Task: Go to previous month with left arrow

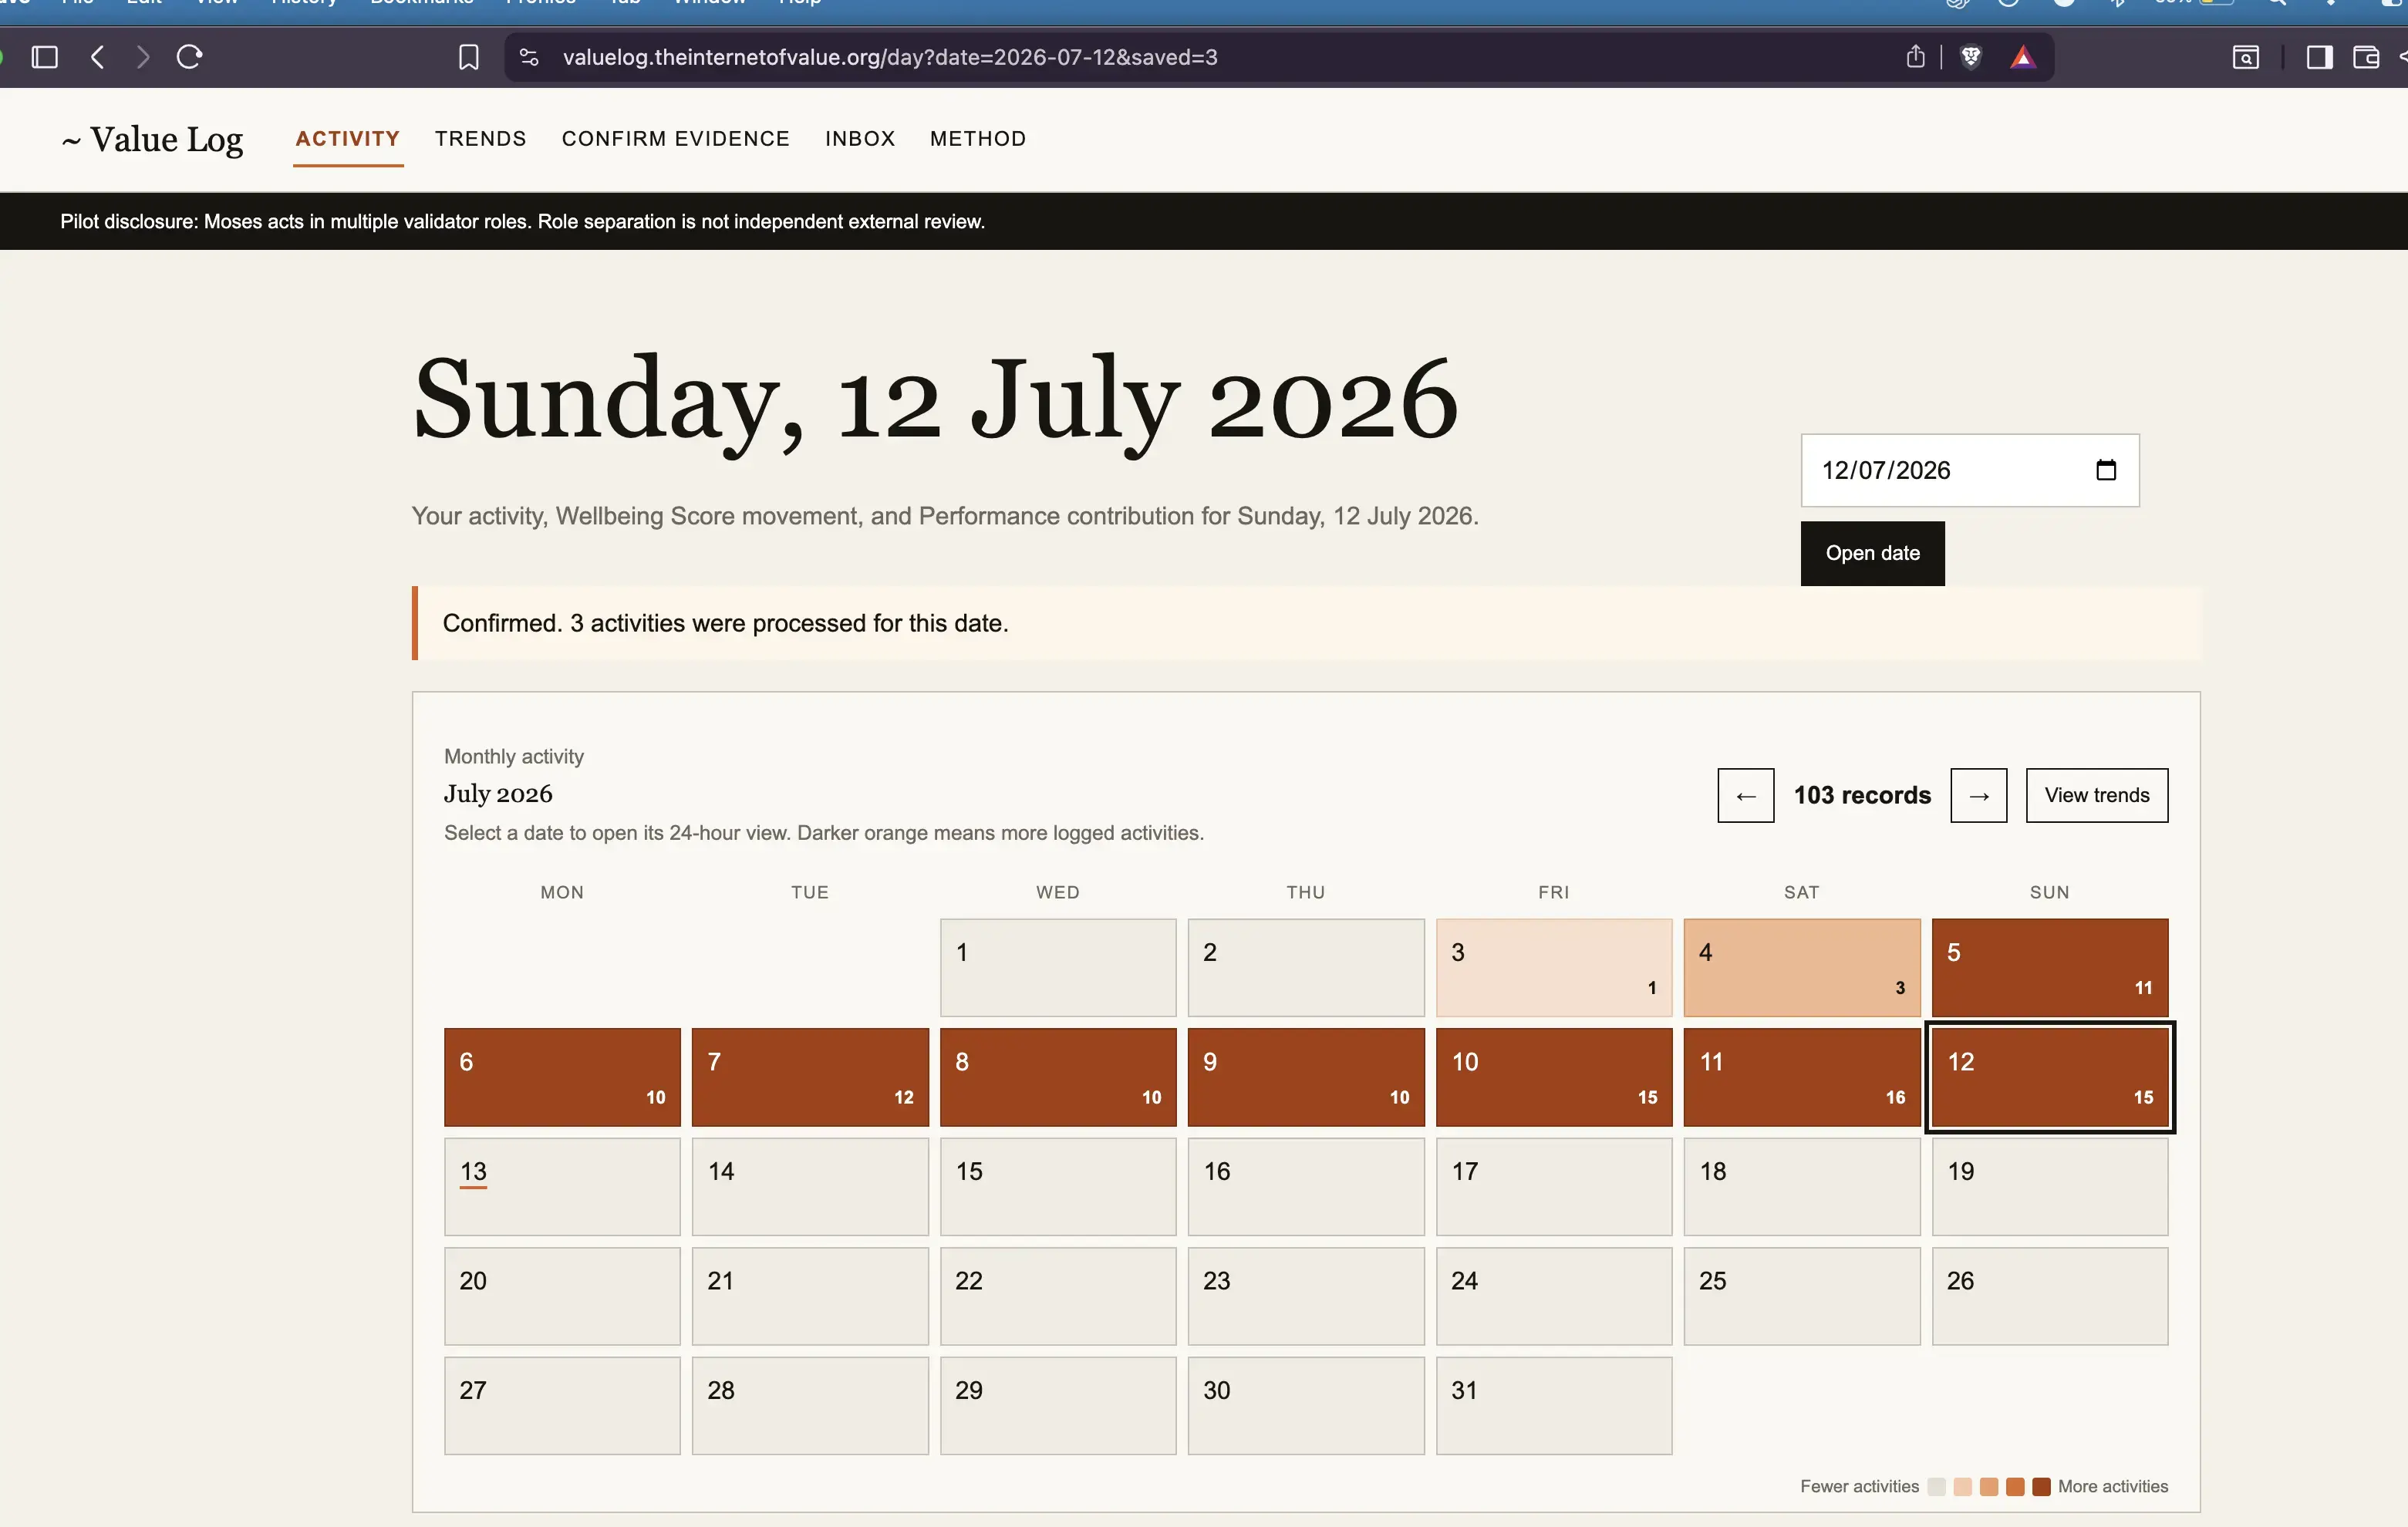Action: click(1746, 795)
